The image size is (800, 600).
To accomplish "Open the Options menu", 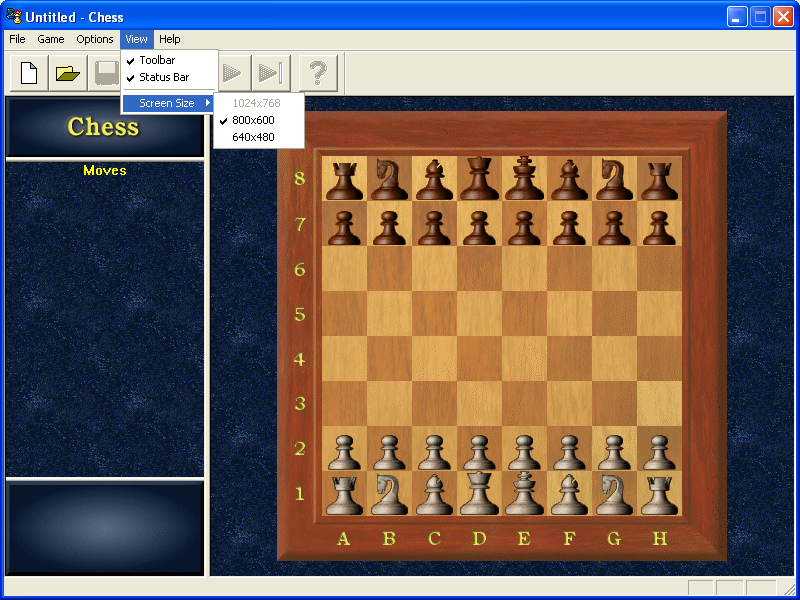I will coord(94,39).
